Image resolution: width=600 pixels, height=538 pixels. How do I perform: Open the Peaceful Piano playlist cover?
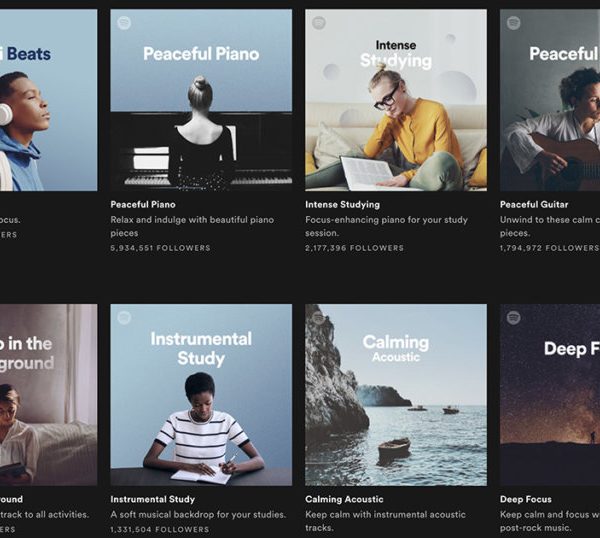[x=201, y=100]
